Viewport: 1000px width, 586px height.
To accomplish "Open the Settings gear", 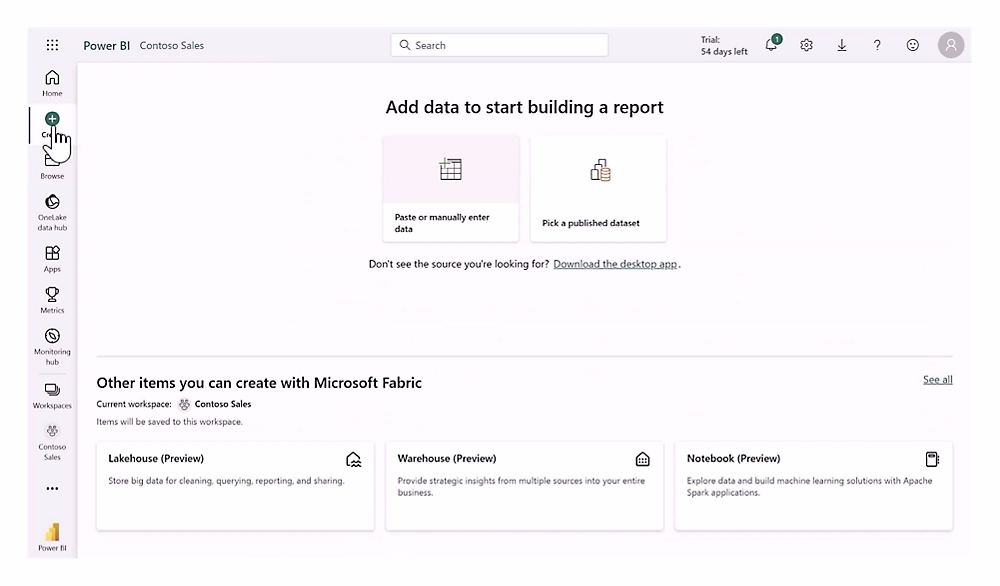I will pyautogui.click(x=806, y=45).
